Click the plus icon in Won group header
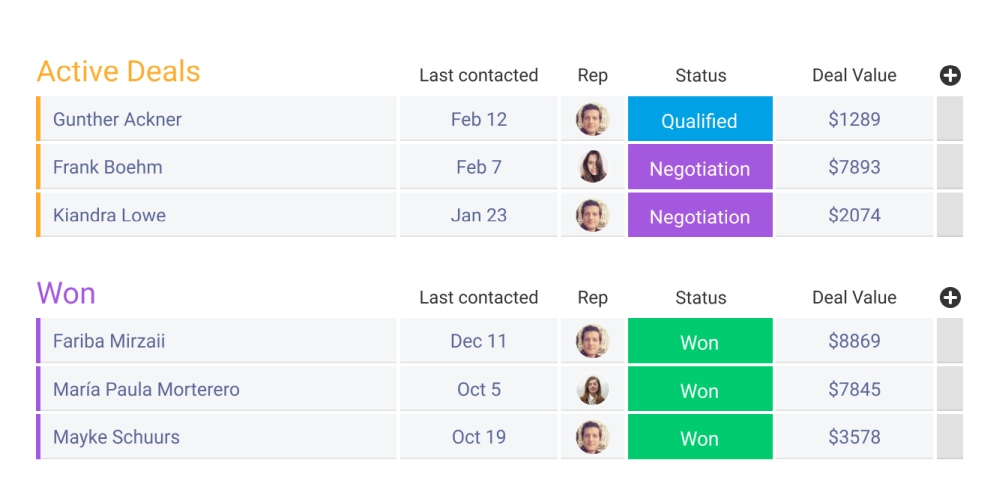This screenshot has width=1000, height=500. click(x=950, y=297)
